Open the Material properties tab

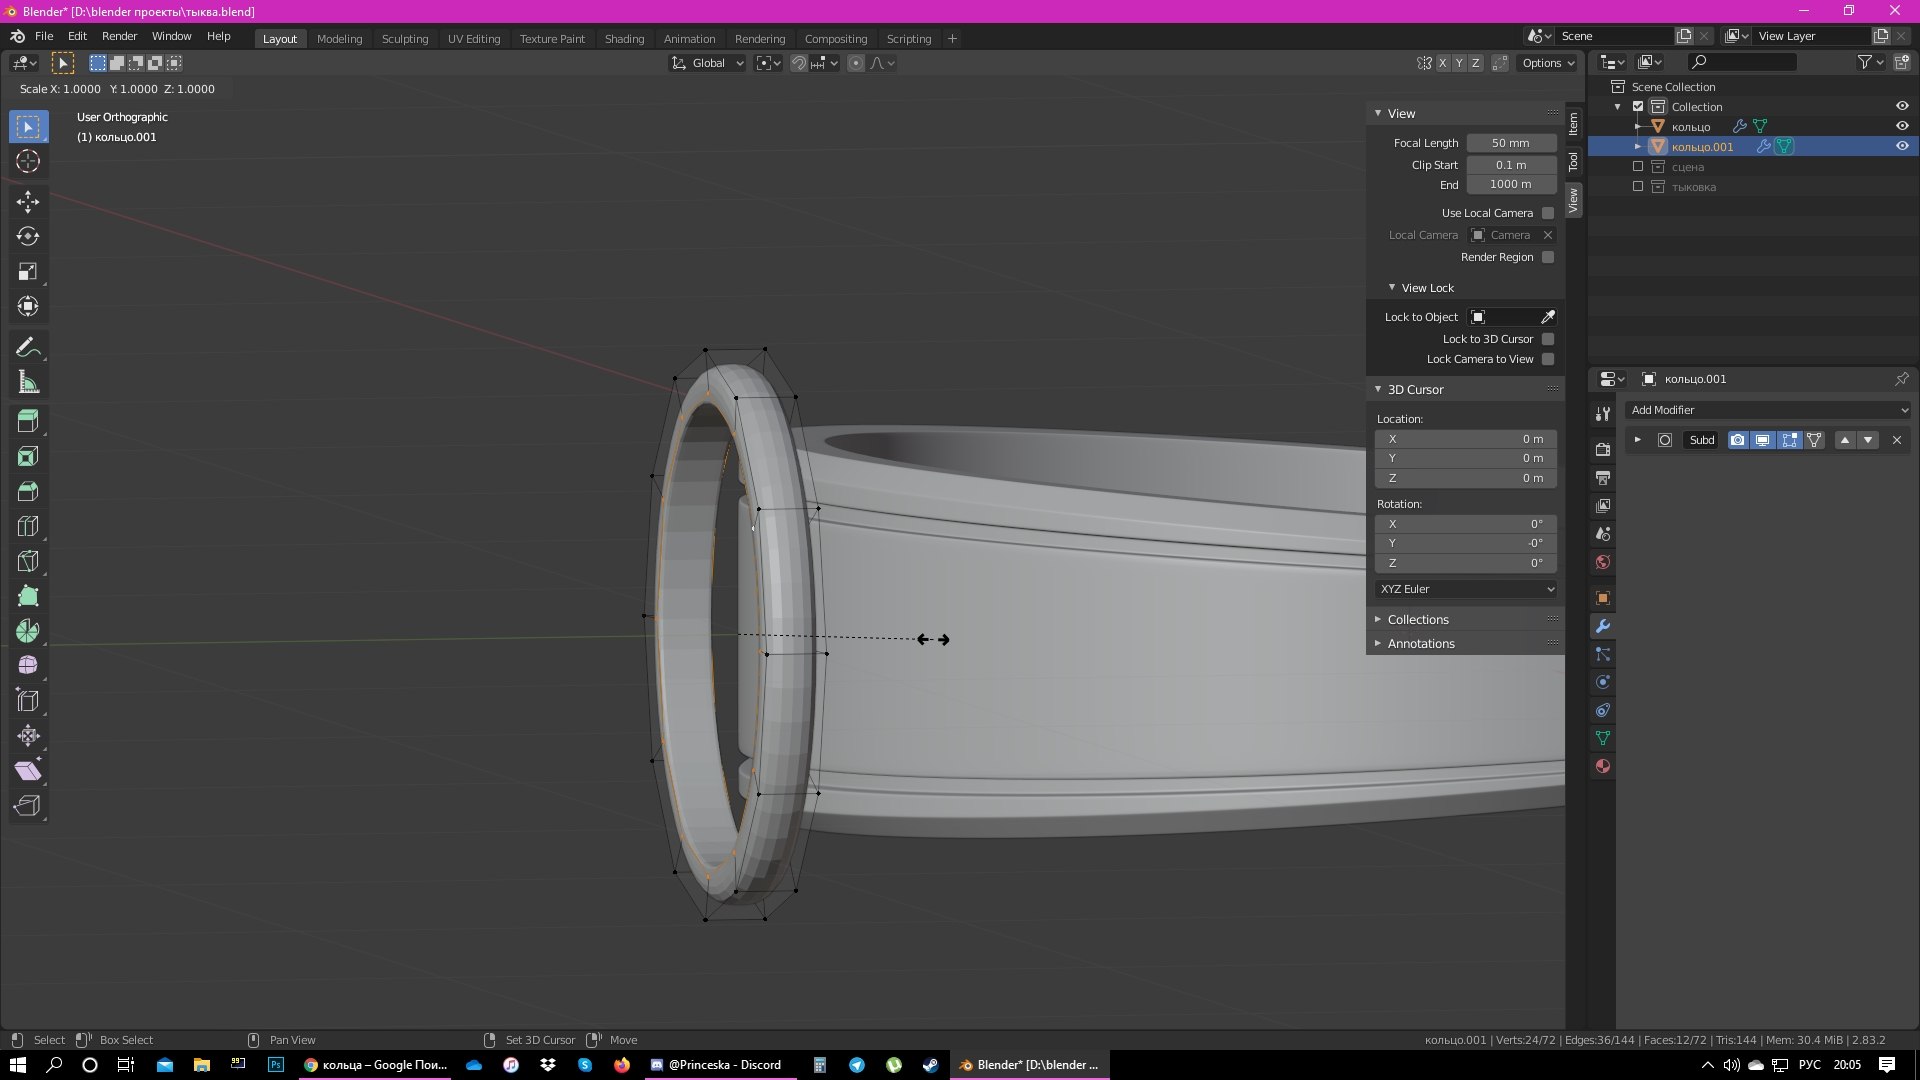1603,766
